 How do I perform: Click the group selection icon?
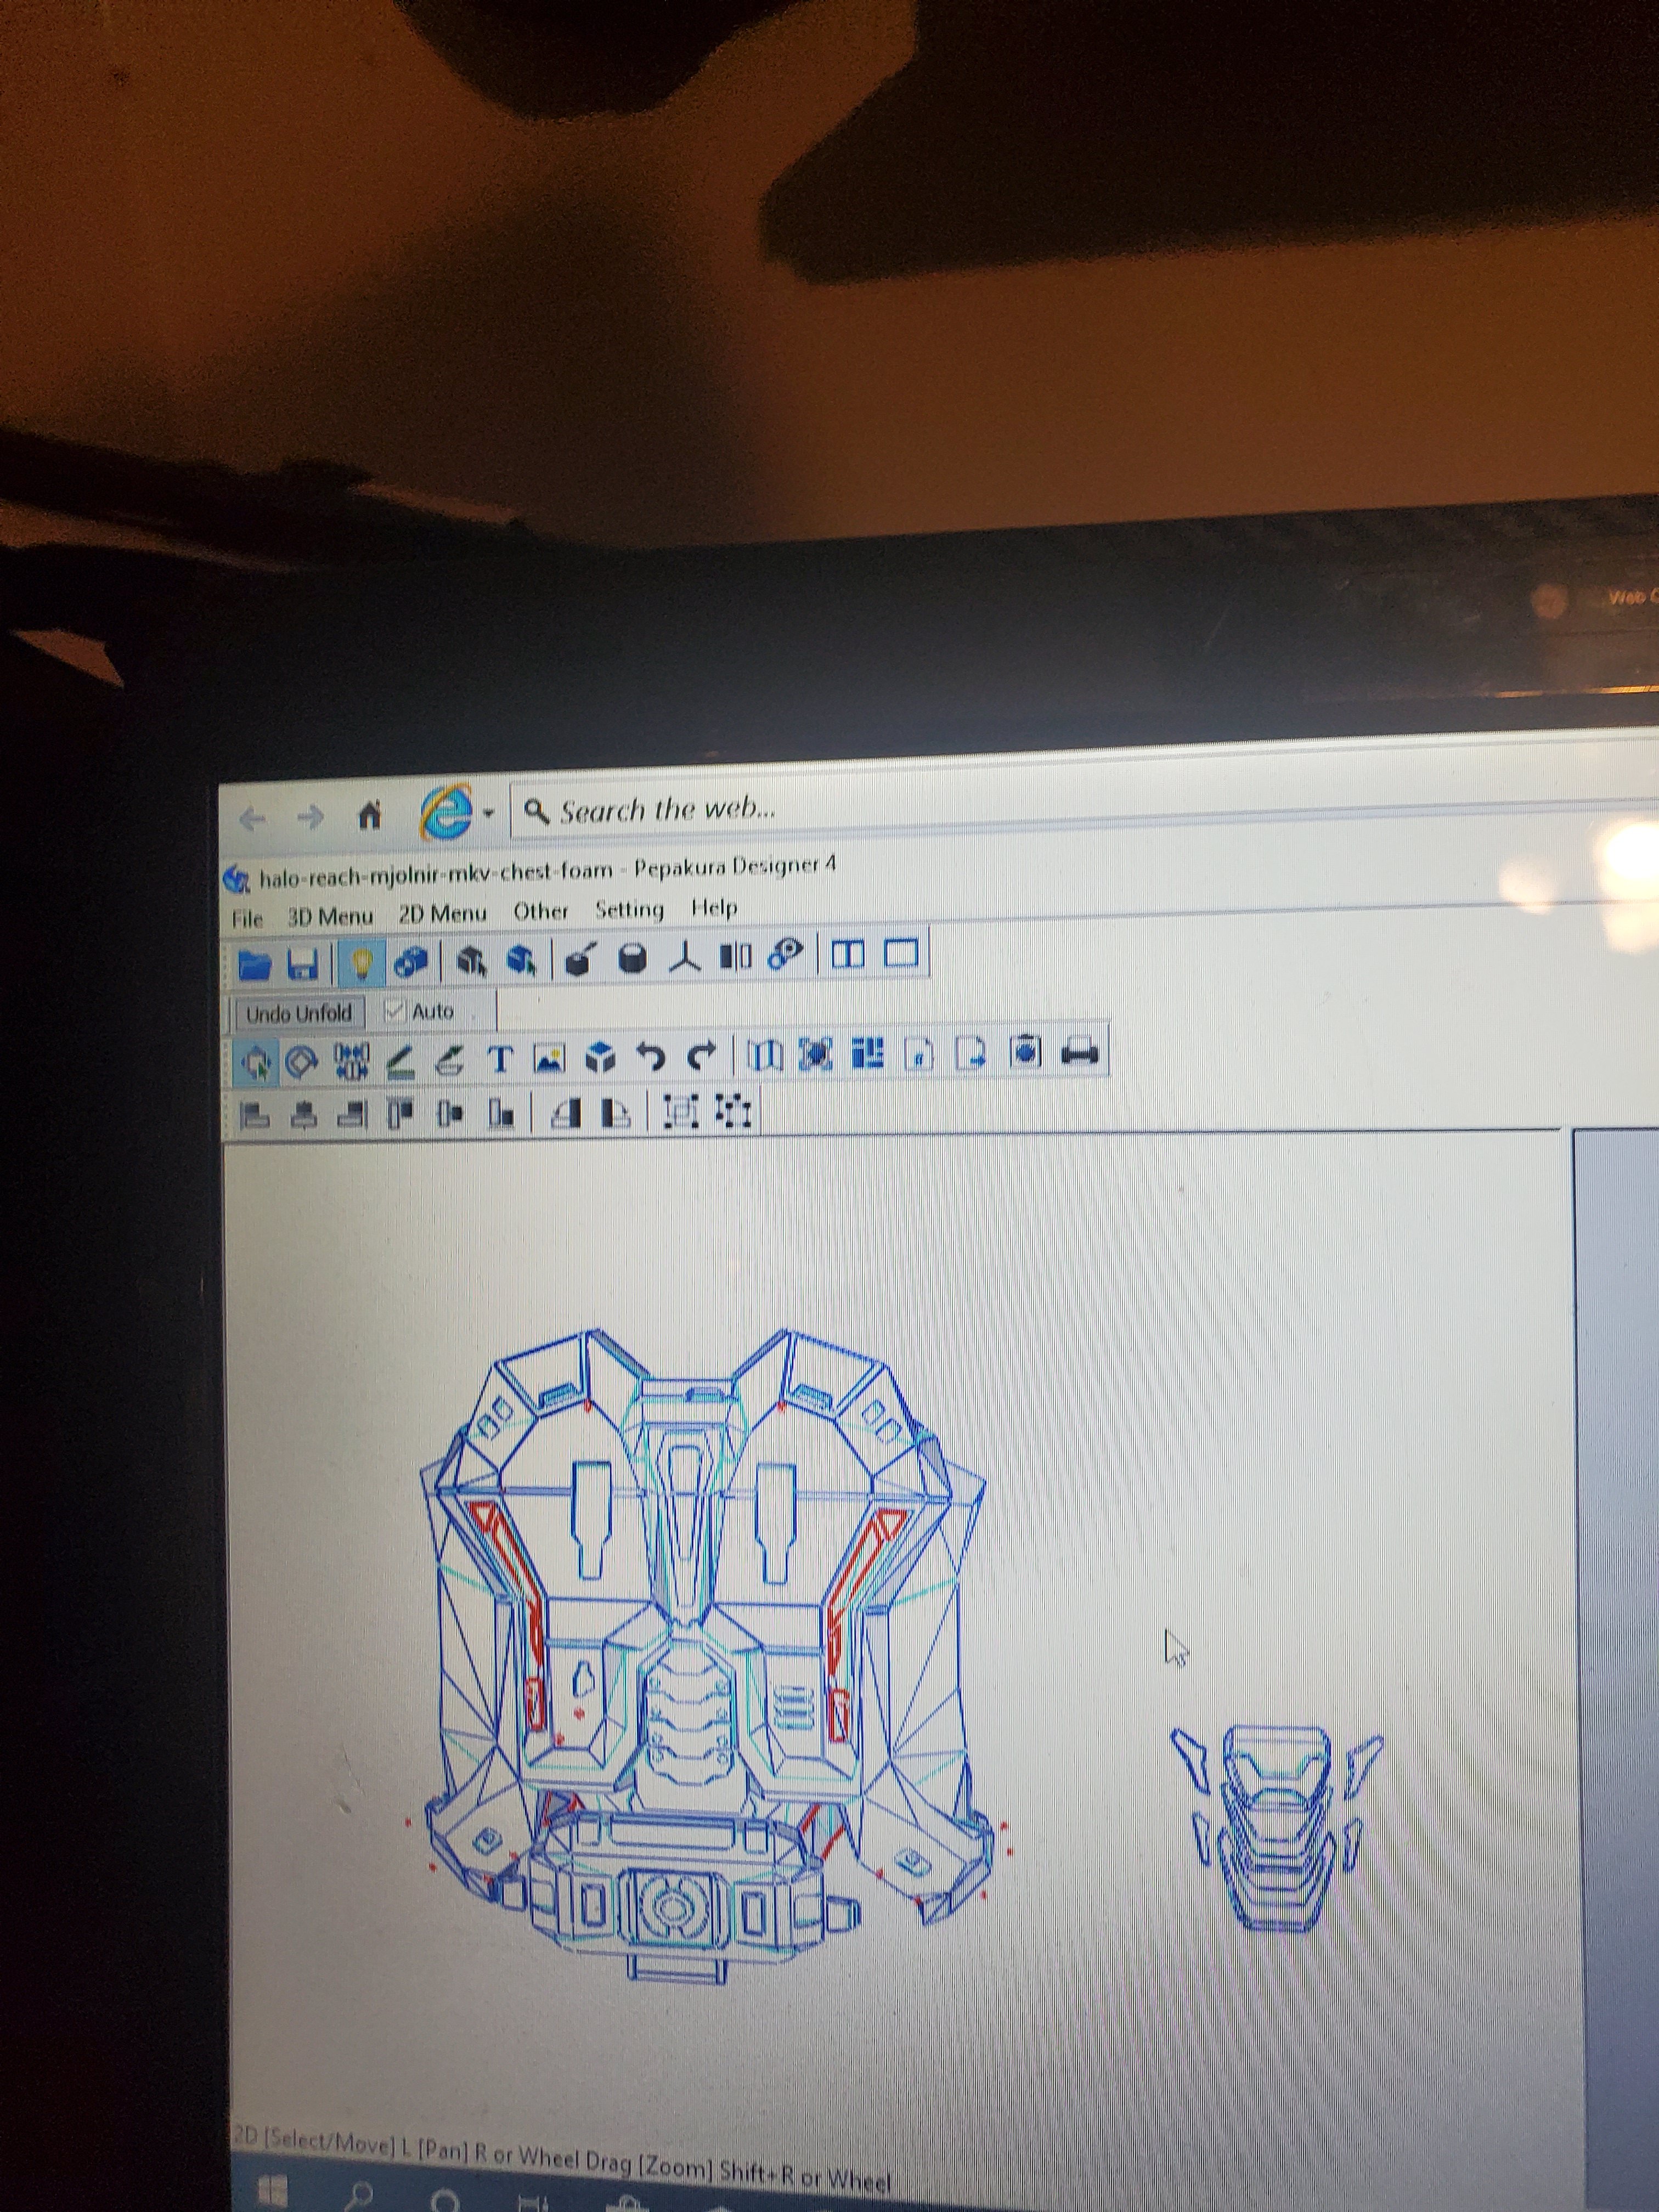[x=682, y=1110]
